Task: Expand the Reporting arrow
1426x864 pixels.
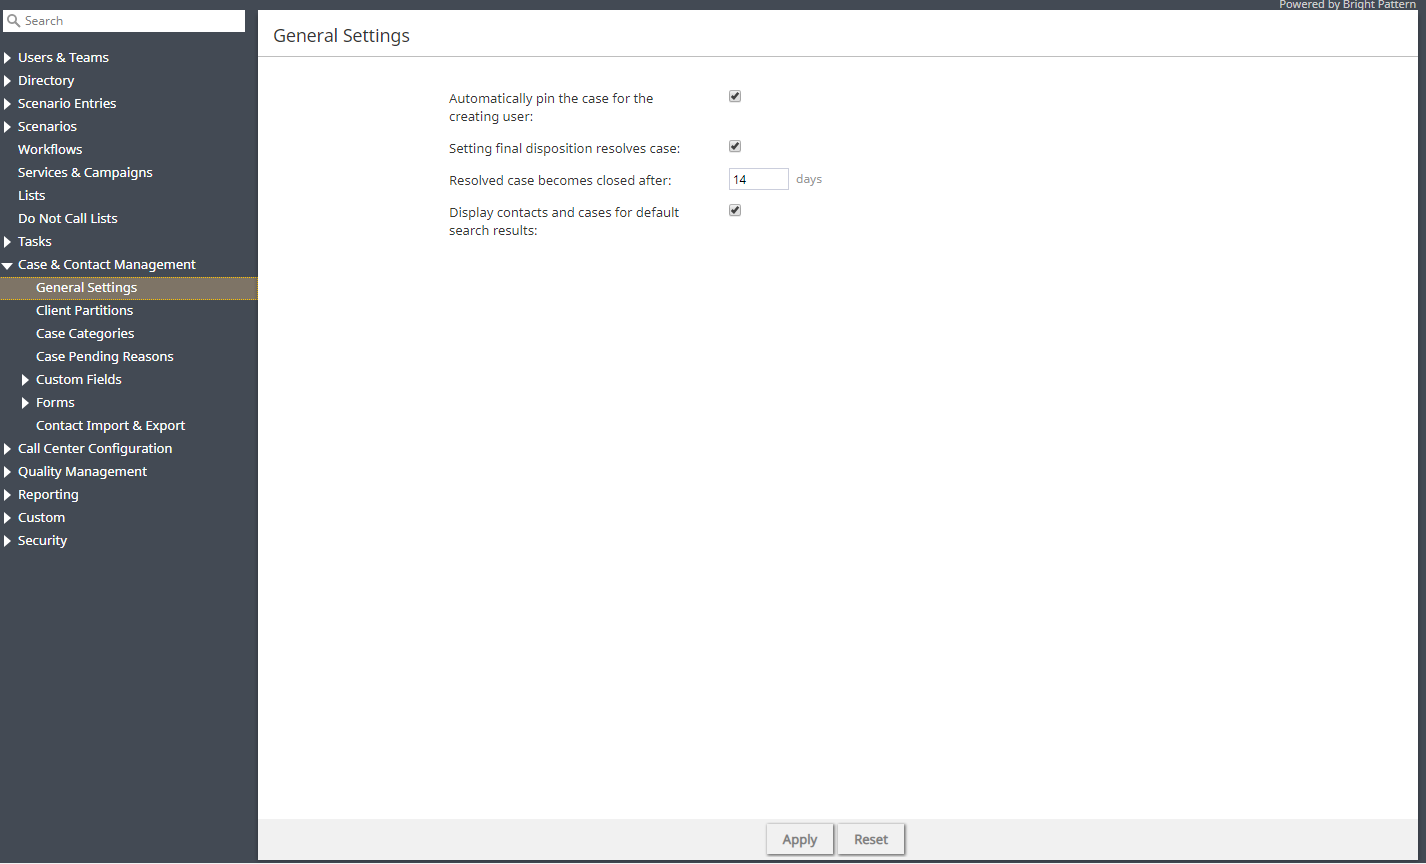Action: click(x=8, y=495)
